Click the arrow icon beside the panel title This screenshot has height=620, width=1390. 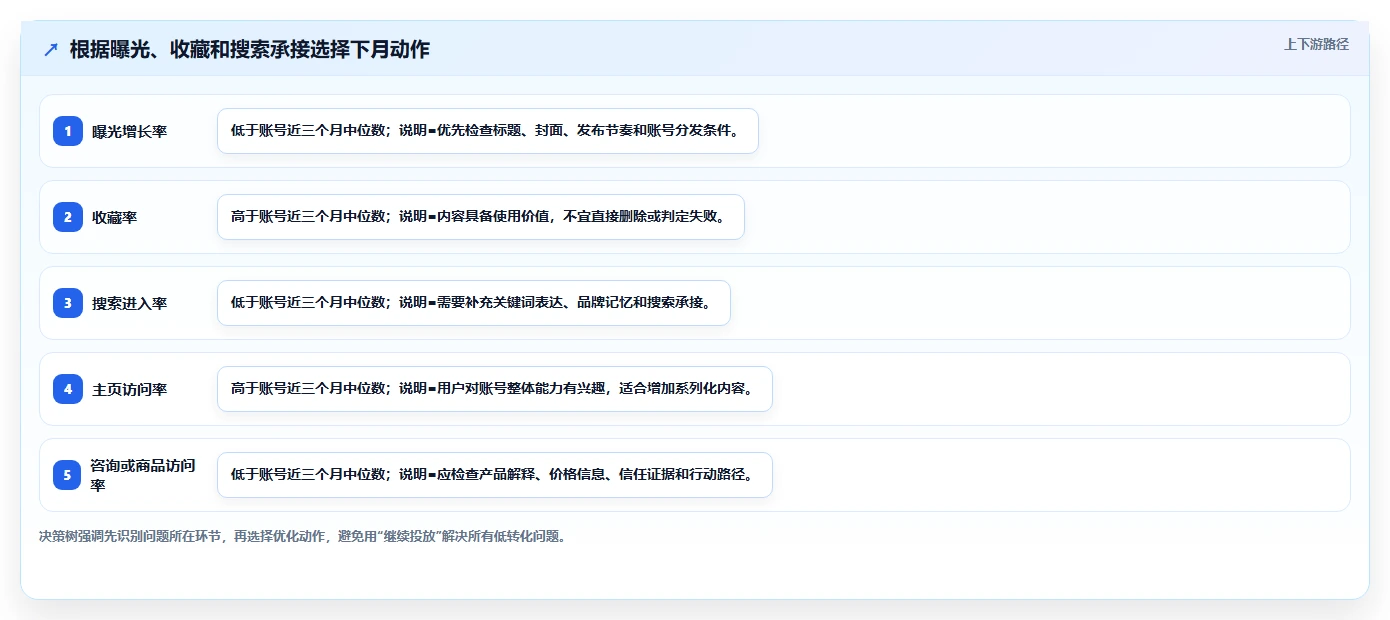(51, 49)
